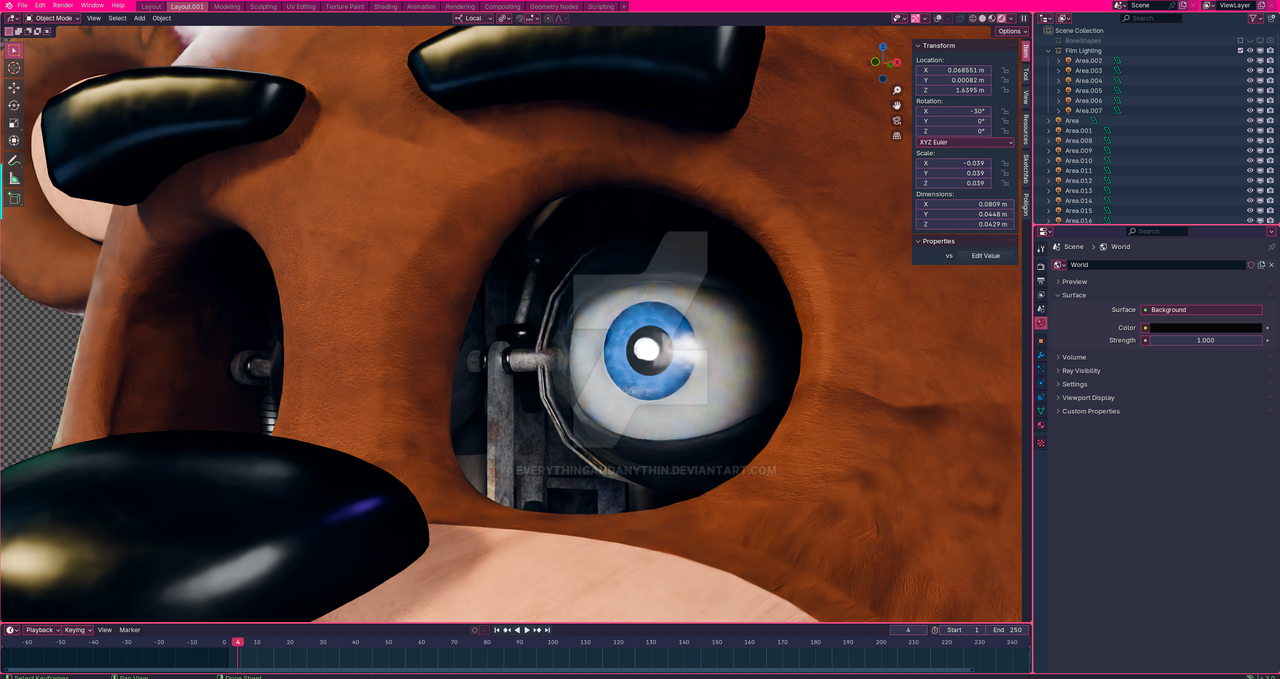The width and height of the screenshot is (1280, 679).
Task: Hide Area.010 using its eye icon
Action: coord(1249,161)
